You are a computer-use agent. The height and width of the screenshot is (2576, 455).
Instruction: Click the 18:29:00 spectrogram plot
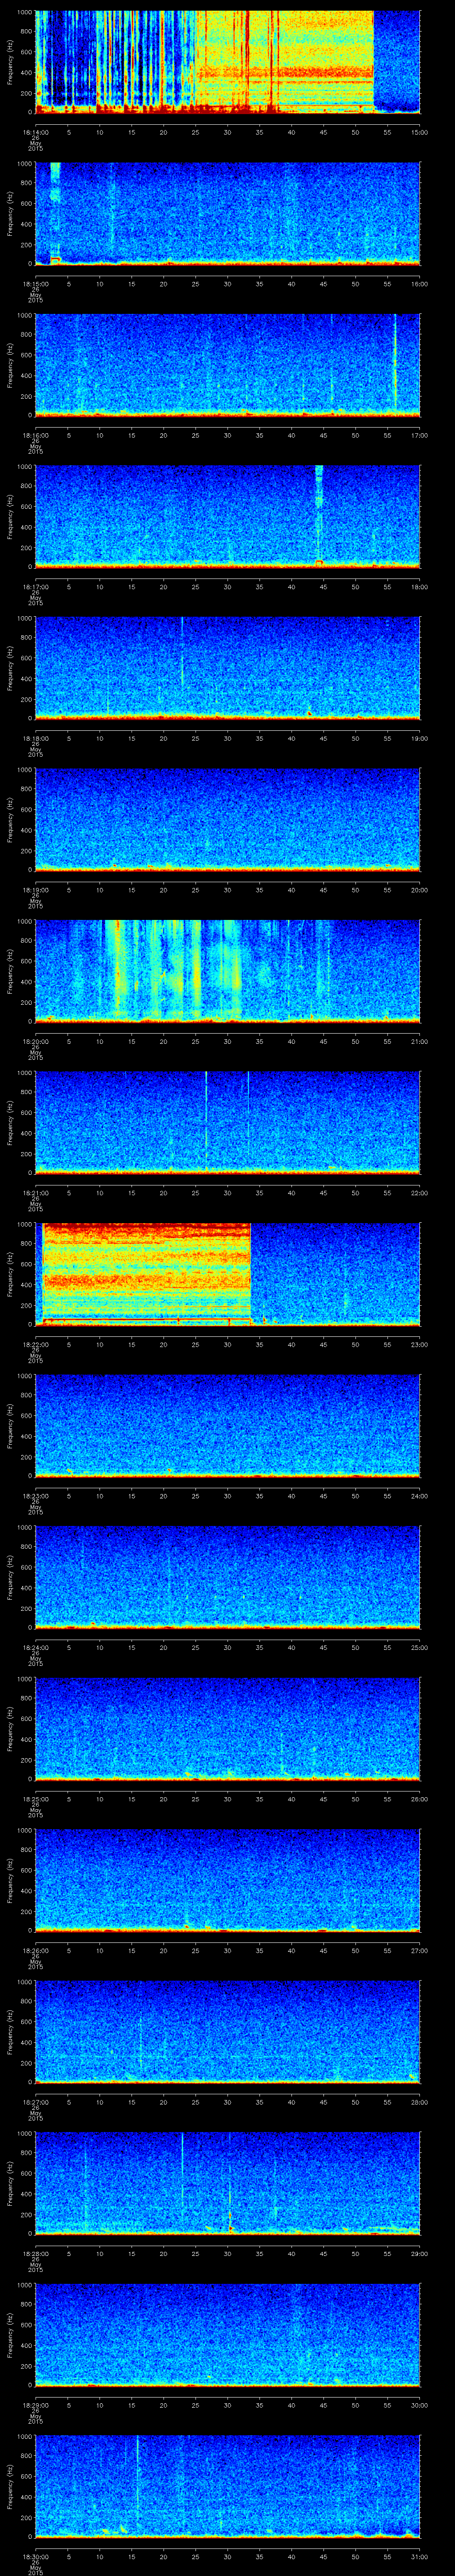pyautogui.click(x=228, y=2335)
